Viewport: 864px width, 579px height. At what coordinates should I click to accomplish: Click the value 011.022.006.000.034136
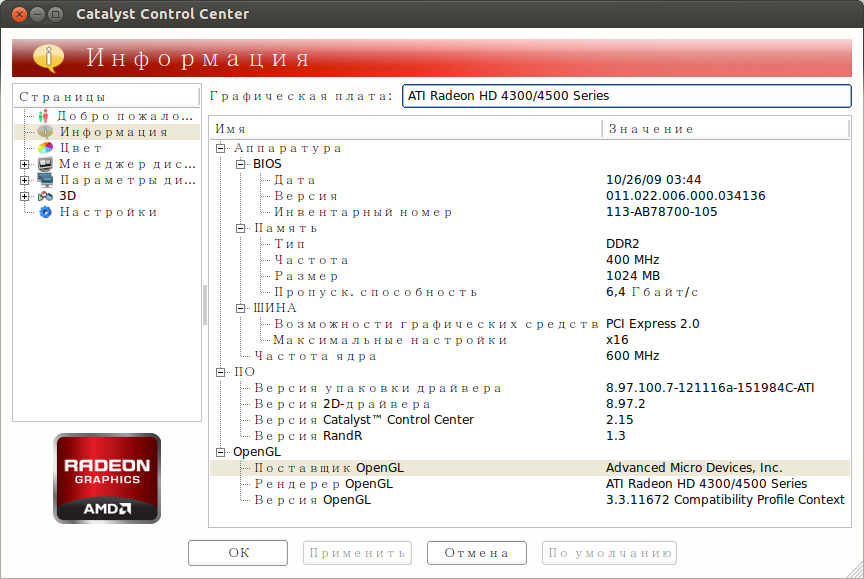click(x=685, y=196)
